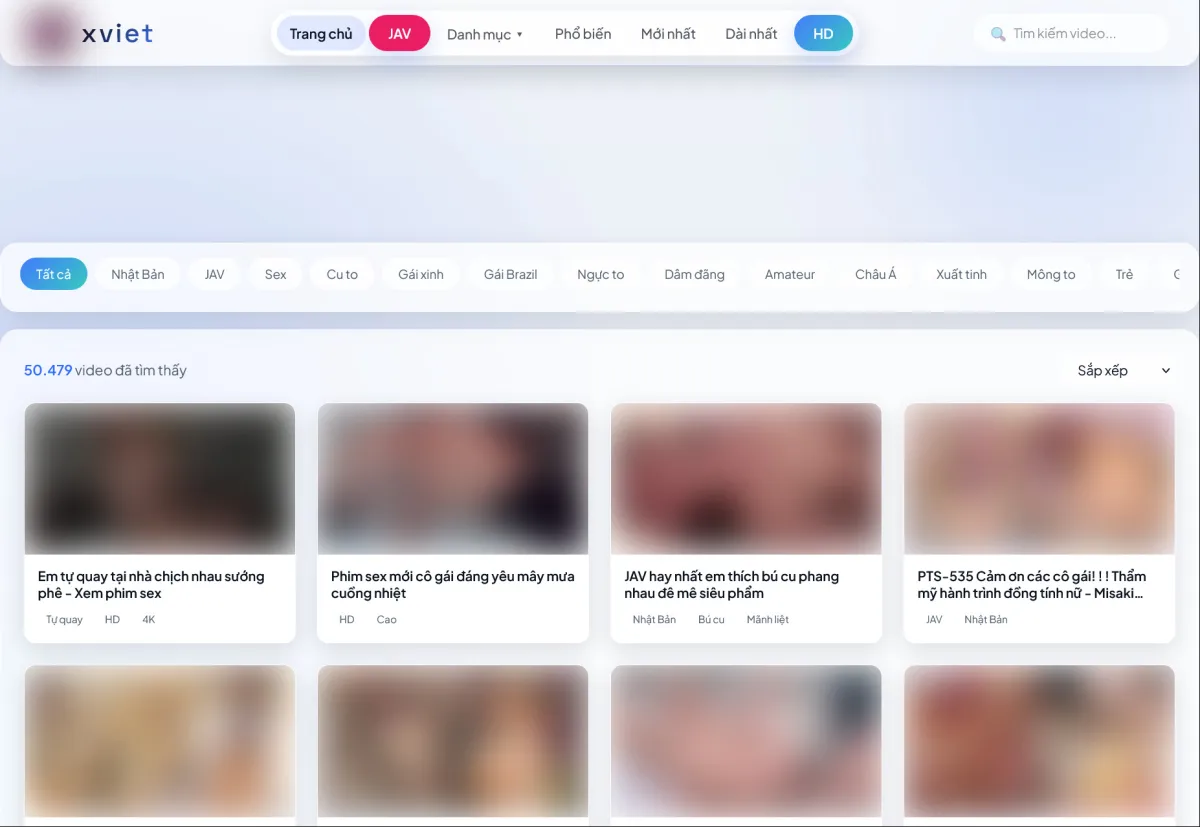
Task: Toggle the Nhật Bản category filter chip
Action: 138,274
